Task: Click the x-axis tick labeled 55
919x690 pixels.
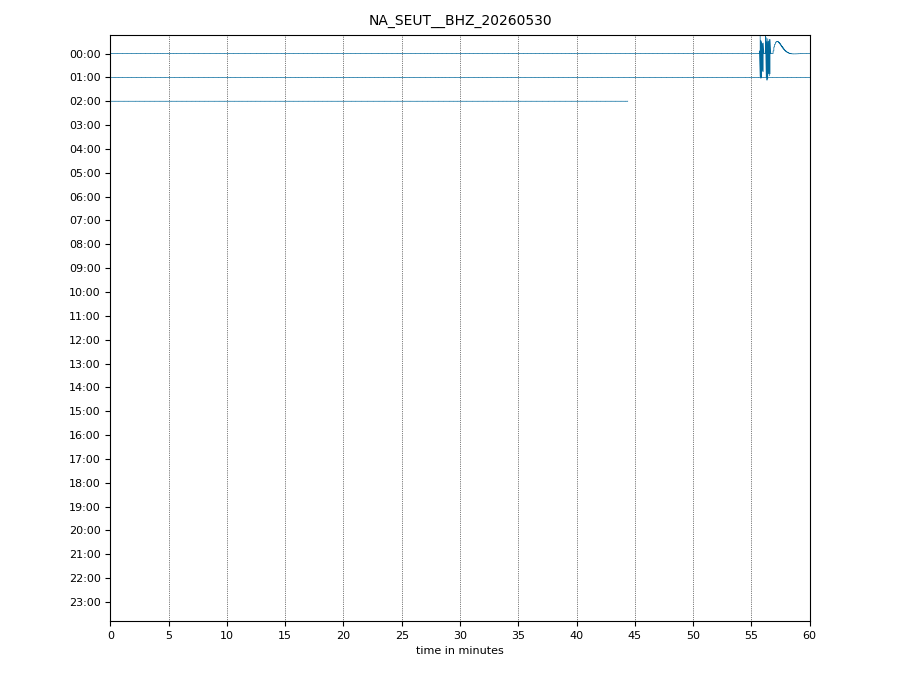Action: click(751, 635)
